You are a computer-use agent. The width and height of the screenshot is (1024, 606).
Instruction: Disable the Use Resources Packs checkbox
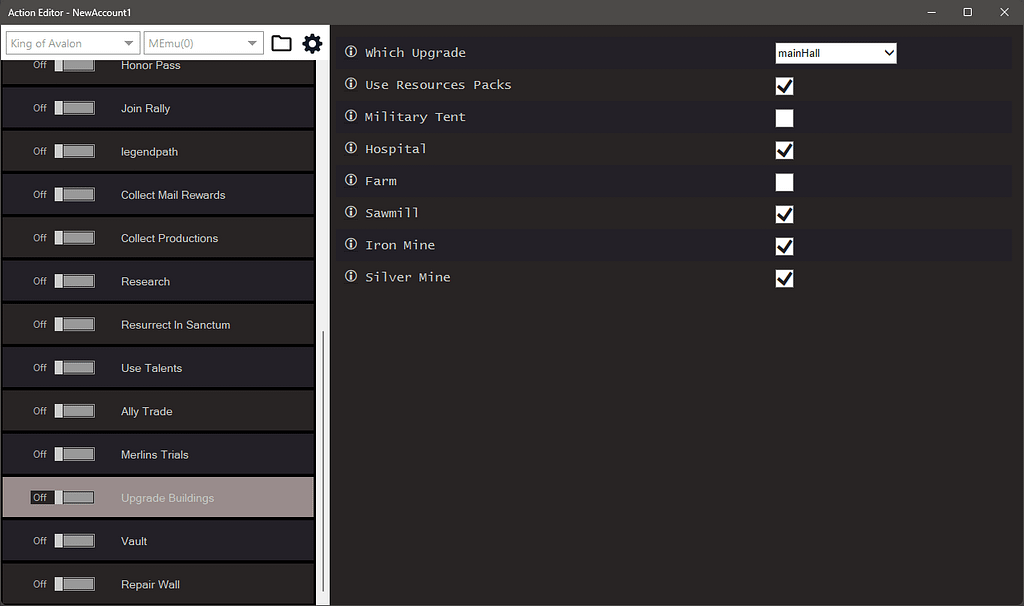784,86
